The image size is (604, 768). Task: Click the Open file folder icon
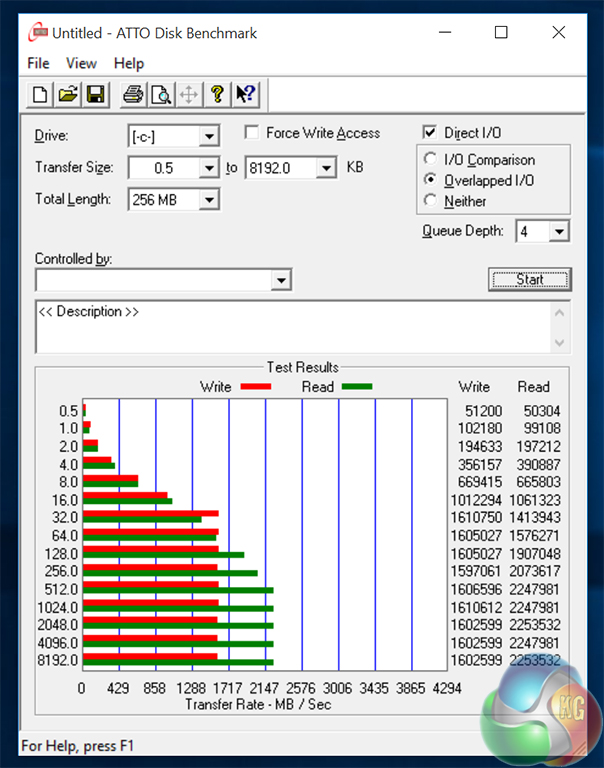pyautogui.click(x=68, y=94)
